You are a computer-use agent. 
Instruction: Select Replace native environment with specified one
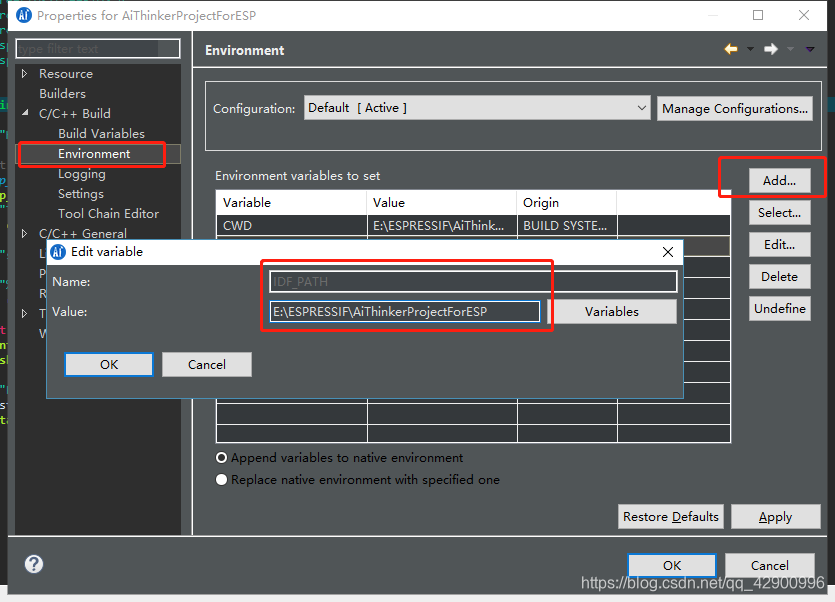point(222,479)
